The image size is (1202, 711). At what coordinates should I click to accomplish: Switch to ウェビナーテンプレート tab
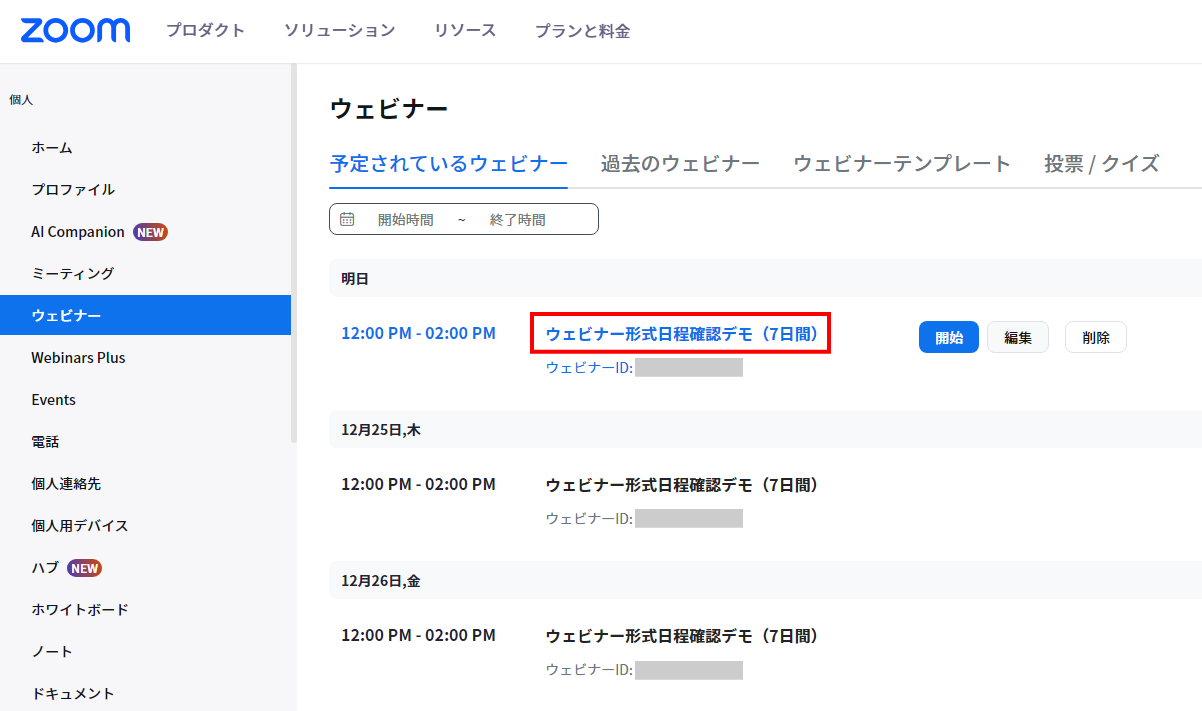point(902,164)
